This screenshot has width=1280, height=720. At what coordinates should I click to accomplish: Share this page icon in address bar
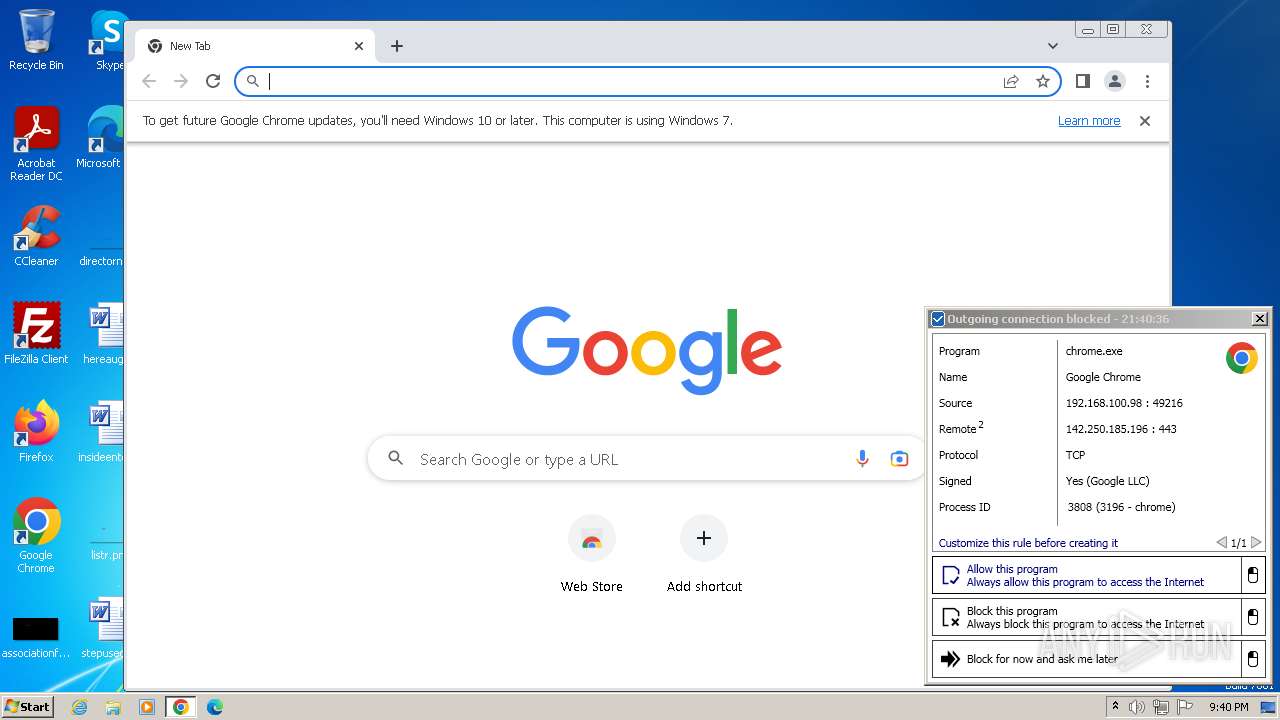1011,81
